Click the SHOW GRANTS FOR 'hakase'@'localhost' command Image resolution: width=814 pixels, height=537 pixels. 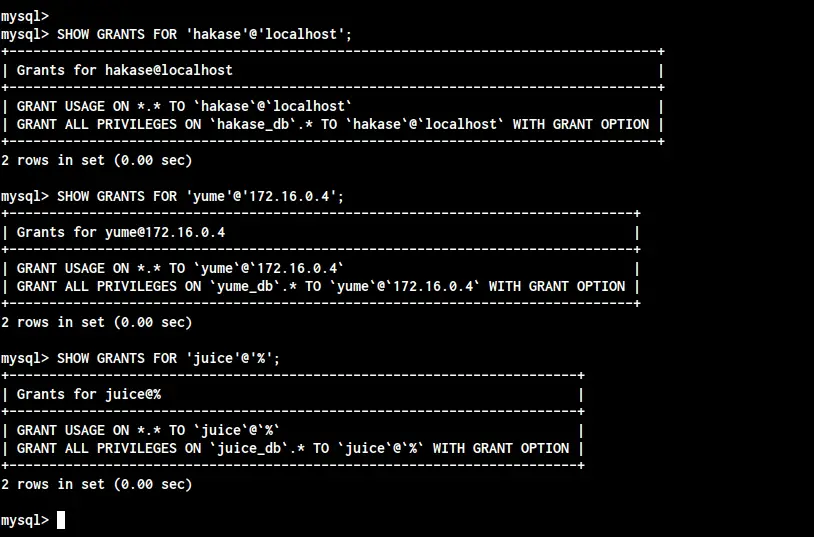tap(204, 34)
